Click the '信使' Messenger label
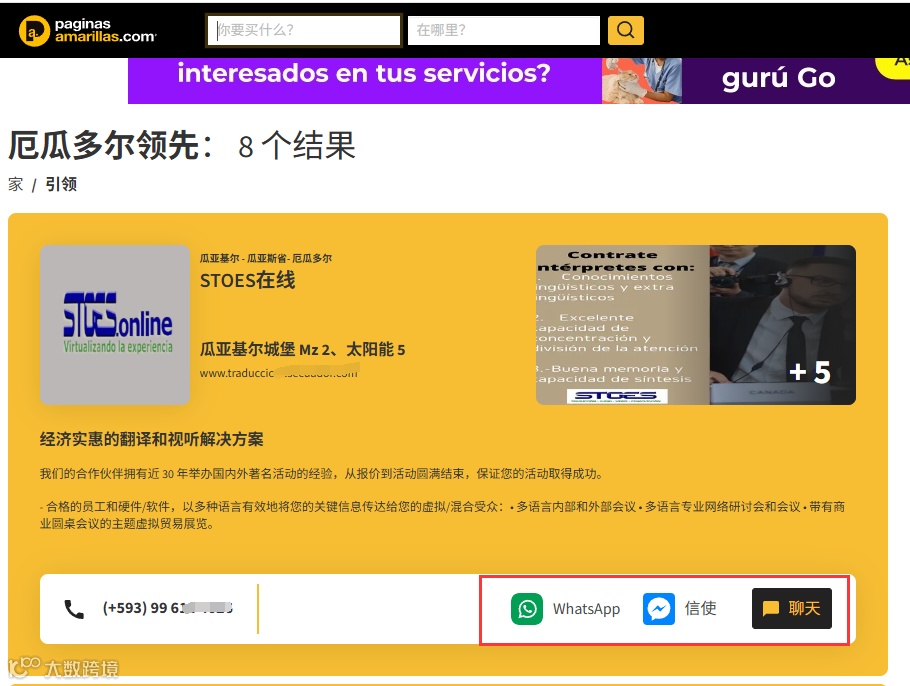The width and height of the screenshot is (910, 686). point(700,608)
